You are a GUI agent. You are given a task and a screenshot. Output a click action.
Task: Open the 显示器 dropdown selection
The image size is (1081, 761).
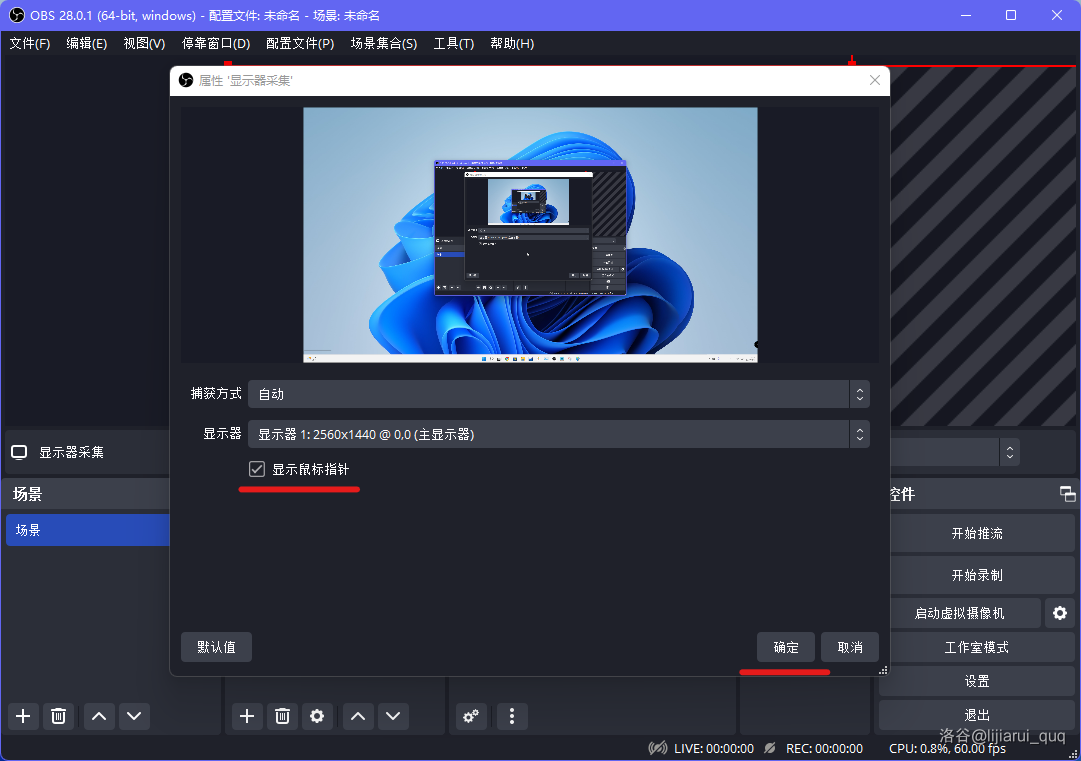coord(558,434)
